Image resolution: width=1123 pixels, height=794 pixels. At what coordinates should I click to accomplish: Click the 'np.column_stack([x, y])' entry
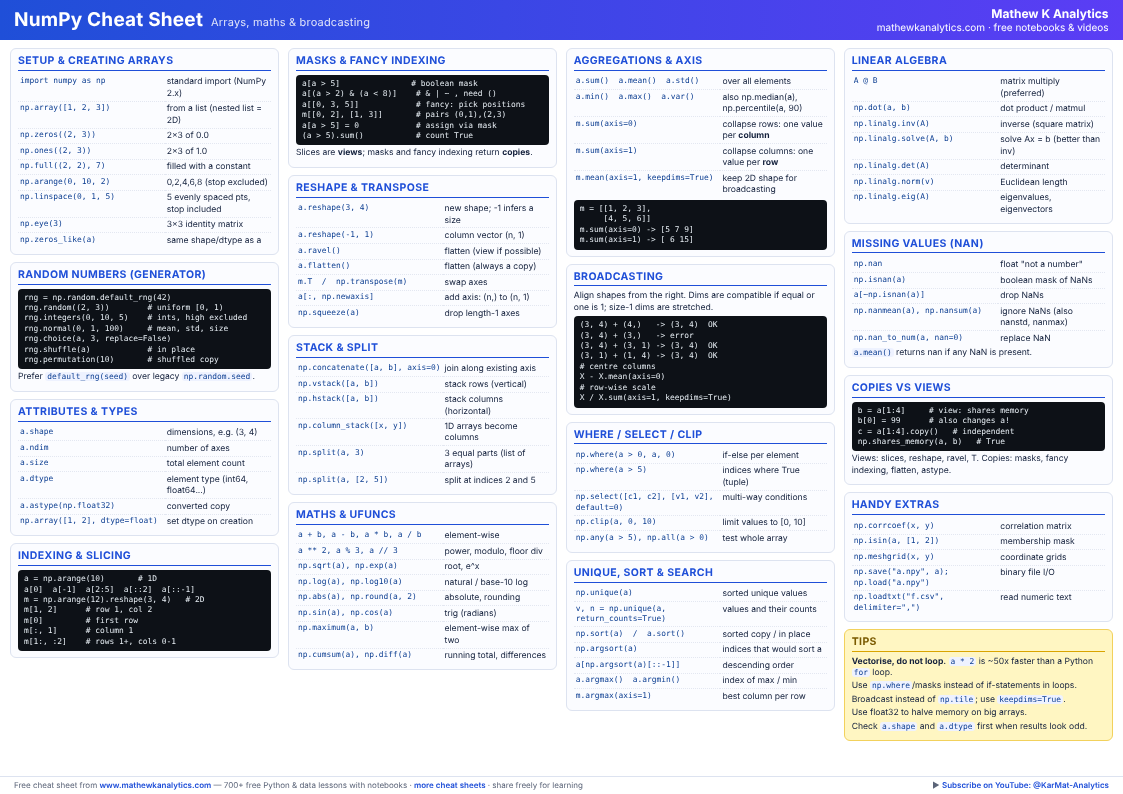tap(352, 425)
